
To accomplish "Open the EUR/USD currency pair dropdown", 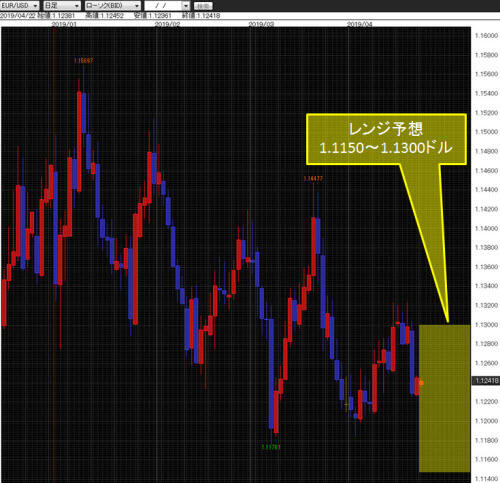I will (x=19, y=5).
